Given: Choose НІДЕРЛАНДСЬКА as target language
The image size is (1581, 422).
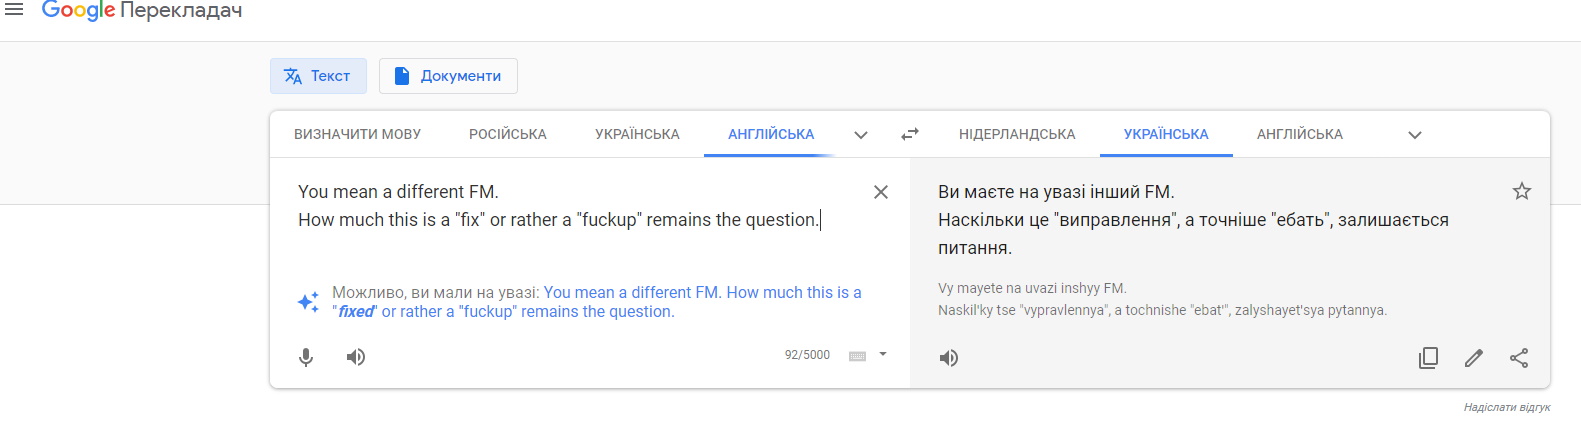Looking at the screenshot, I should click(x=1017, y=134).
